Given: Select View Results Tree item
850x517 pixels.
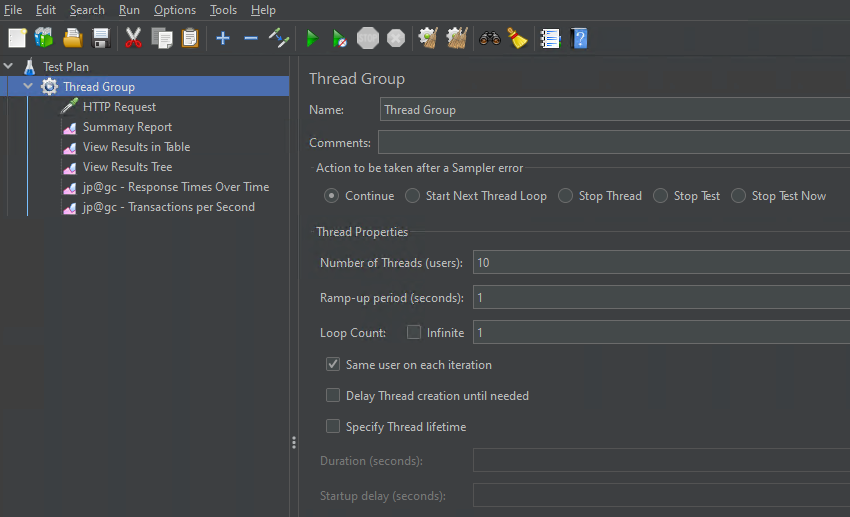Looking at the screenshot, I should point(127,167).
